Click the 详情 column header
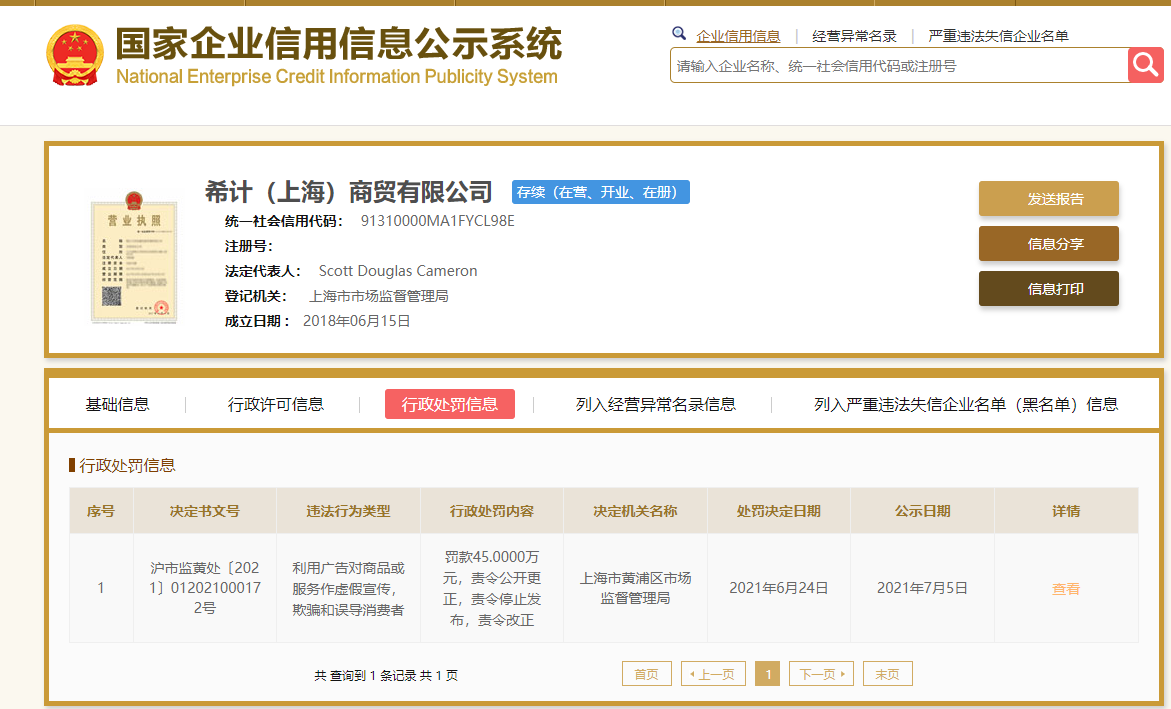 pos(1066,511)
